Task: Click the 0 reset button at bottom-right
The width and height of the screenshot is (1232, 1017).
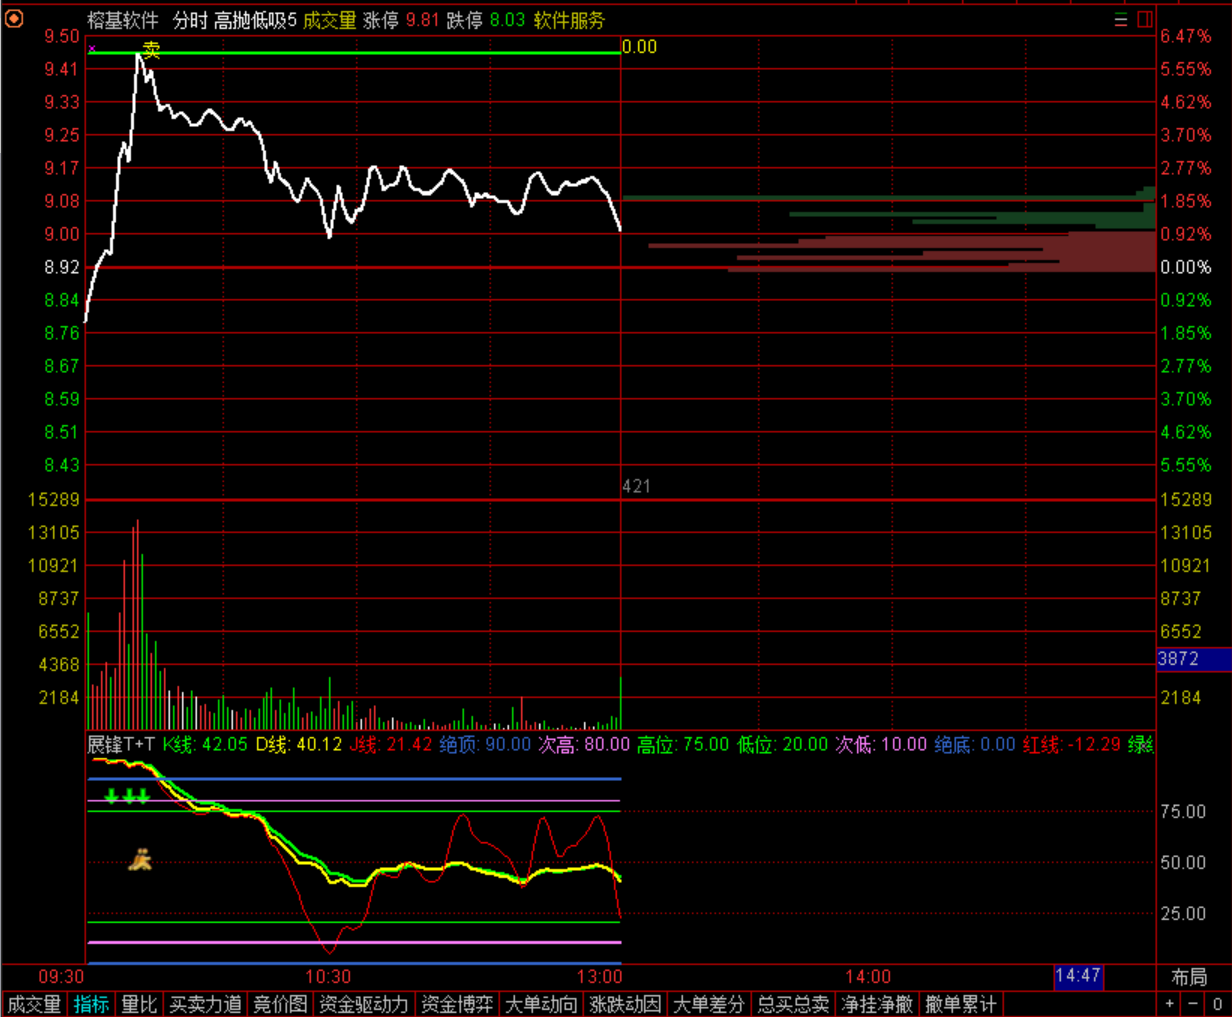Action: [x=1217, y=1004]
